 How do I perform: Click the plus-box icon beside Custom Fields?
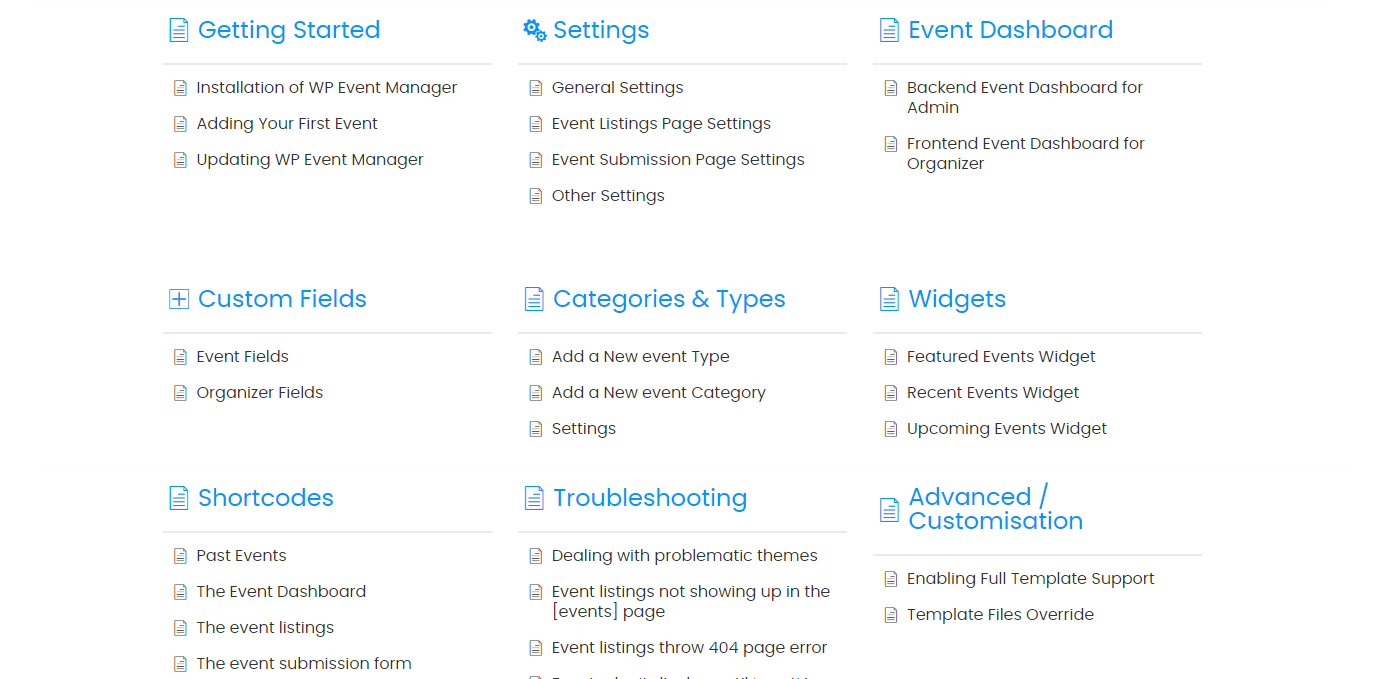tap(179, 299)
